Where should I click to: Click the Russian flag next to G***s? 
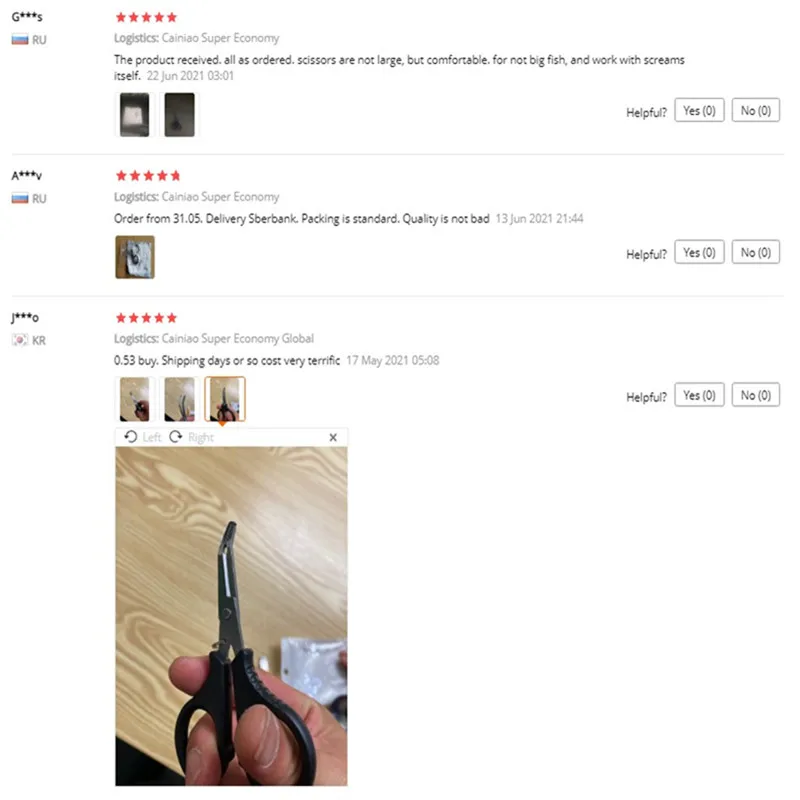click(20, 40)
